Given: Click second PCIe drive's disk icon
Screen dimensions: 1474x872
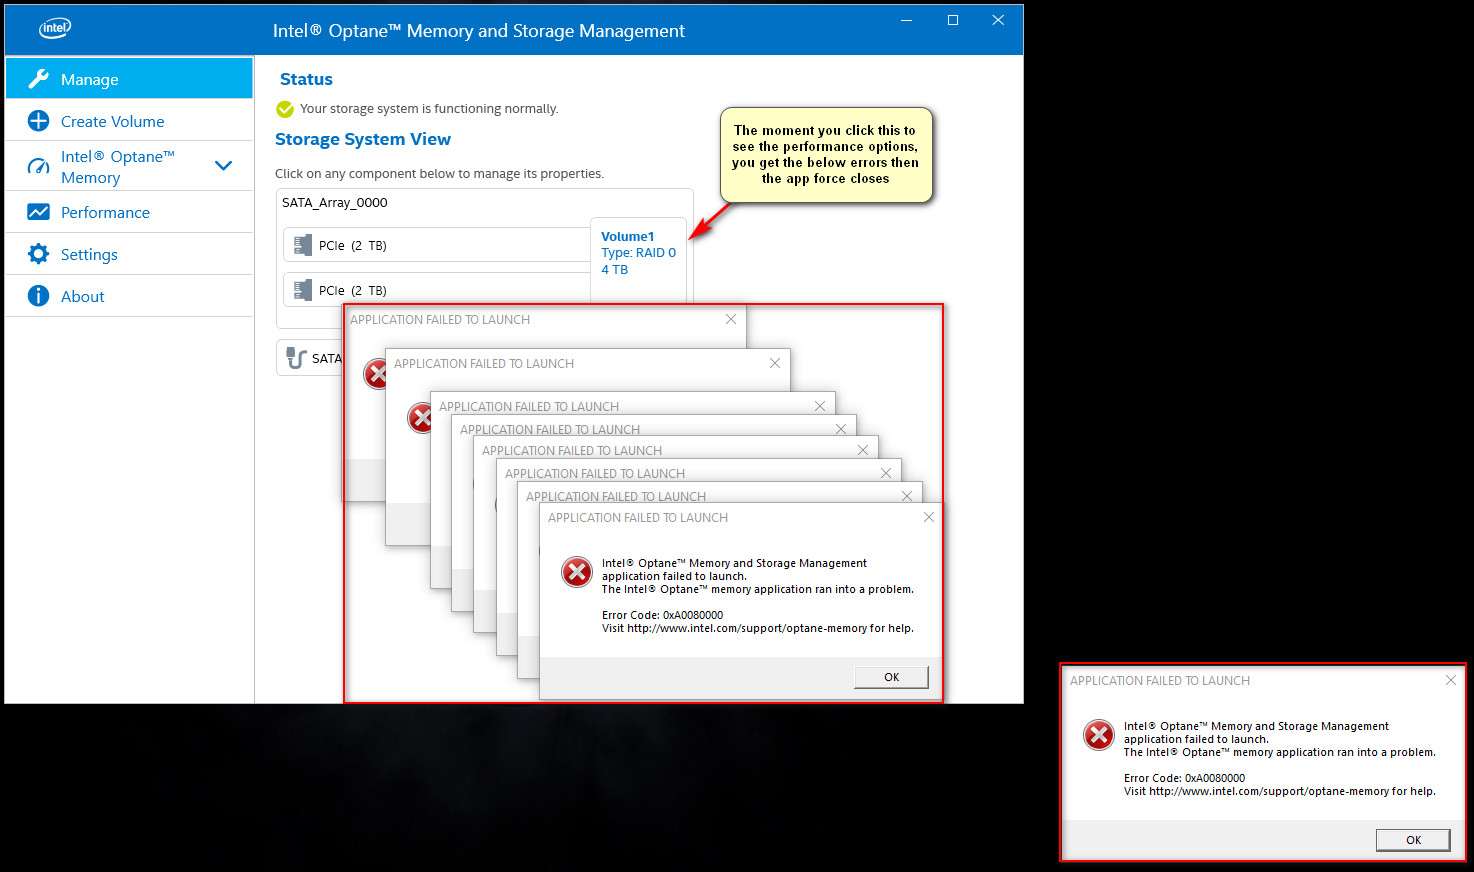Looking at the screenshot, I should 302,290.
